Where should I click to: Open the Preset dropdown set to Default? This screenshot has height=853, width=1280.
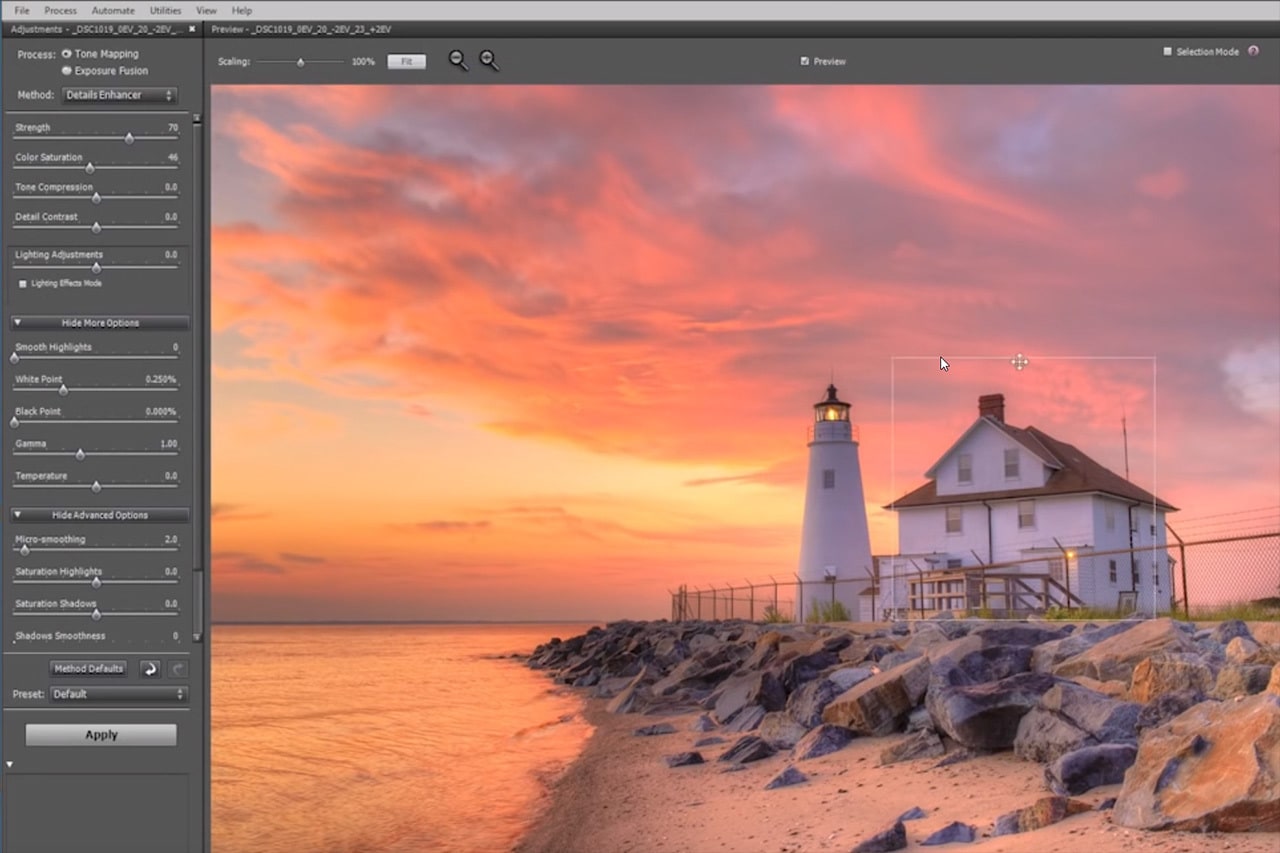click(x=118, y=694)
